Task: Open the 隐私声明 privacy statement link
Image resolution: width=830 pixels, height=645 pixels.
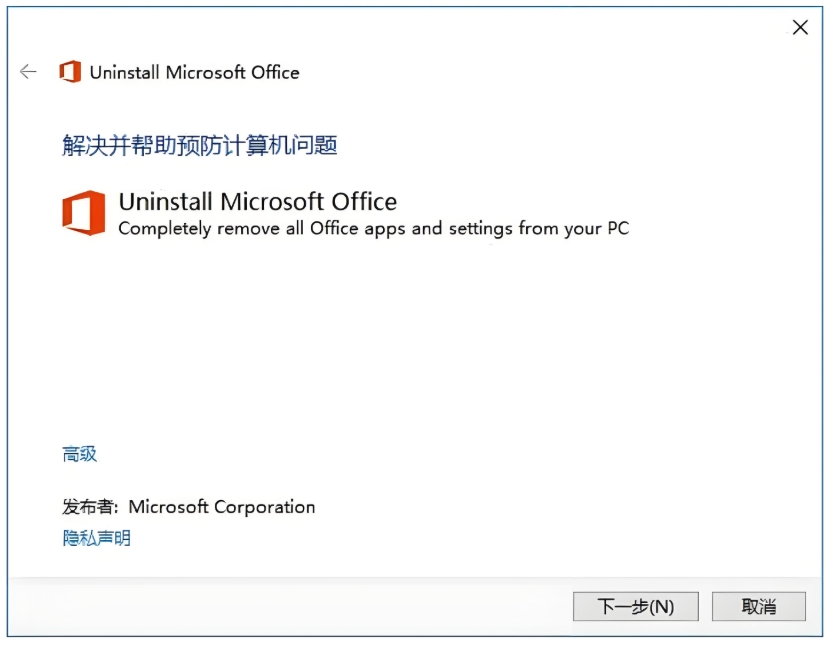Action: point(97,538)
